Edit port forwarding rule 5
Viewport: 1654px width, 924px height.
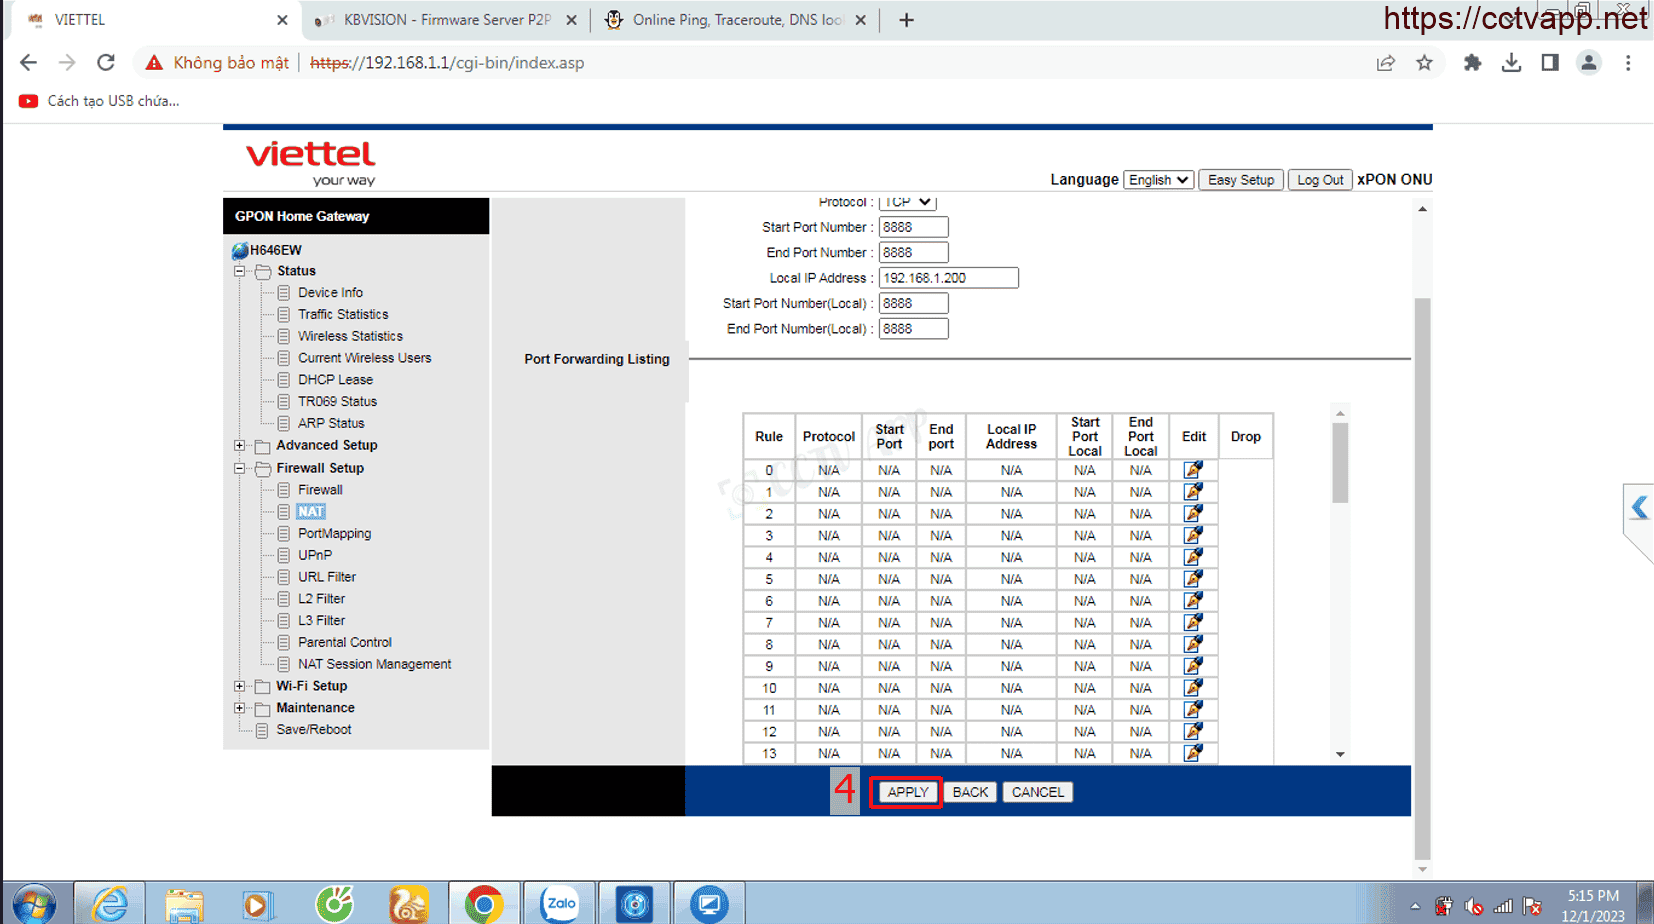[1193, 579]
